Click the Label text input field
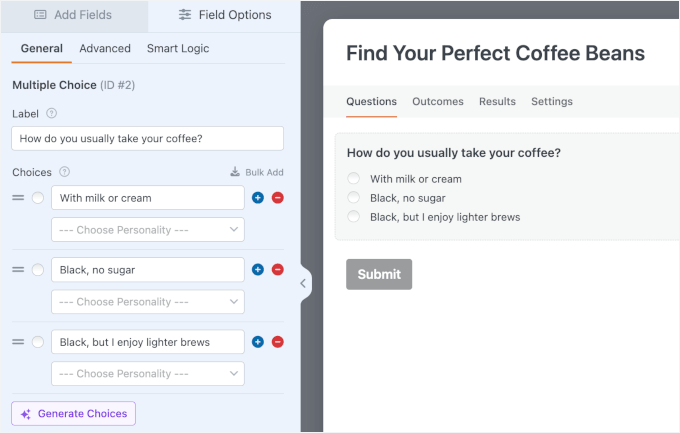This screenshot has height=433, width=680. (148, 139)
